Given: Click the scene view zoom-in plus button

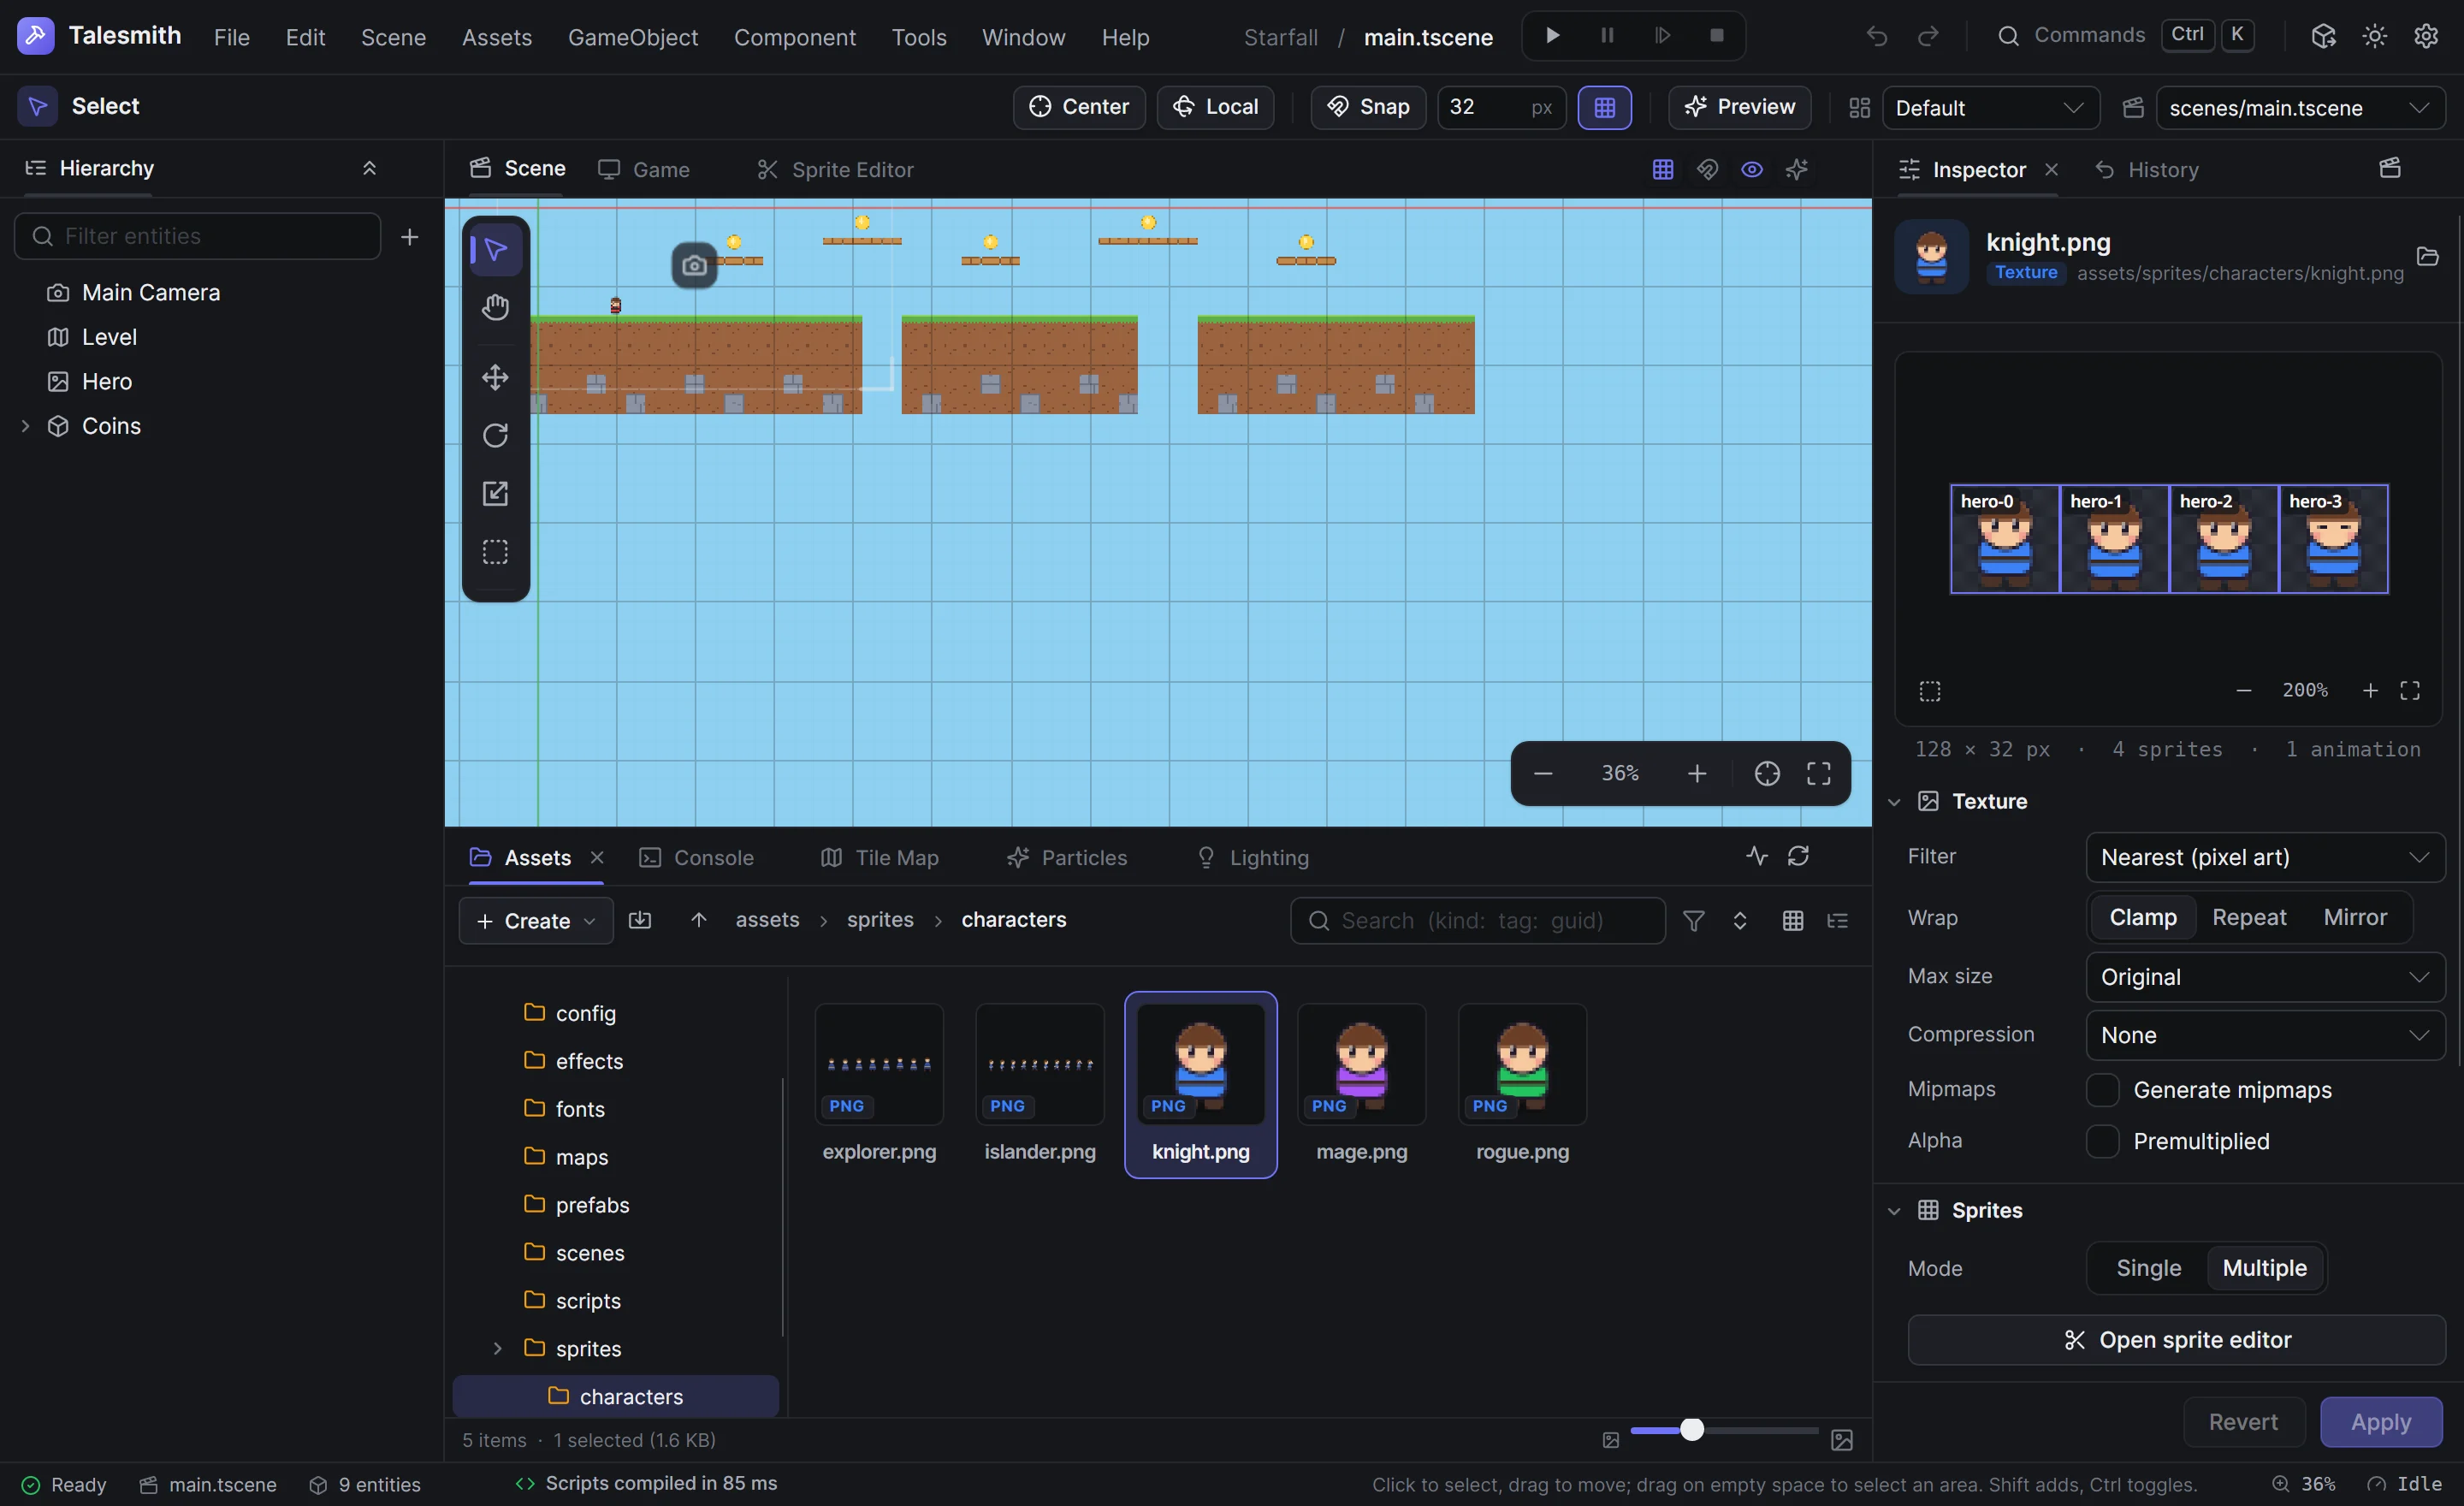Looking at the screenshot, I should (x=1697, y=773).
